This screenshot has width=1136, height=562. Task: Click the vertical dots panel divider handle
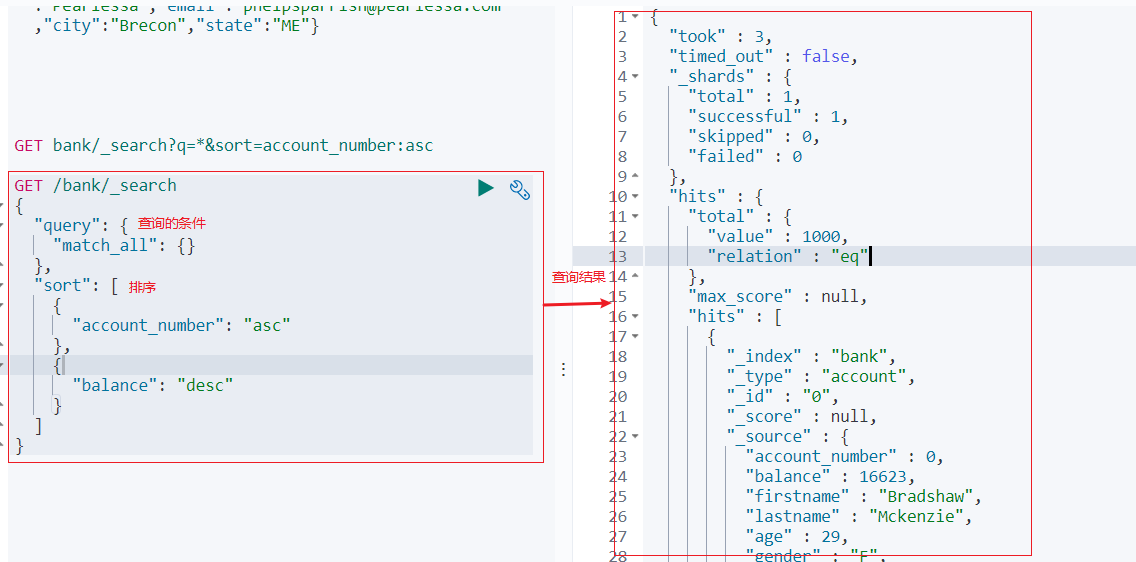point(564,369)
